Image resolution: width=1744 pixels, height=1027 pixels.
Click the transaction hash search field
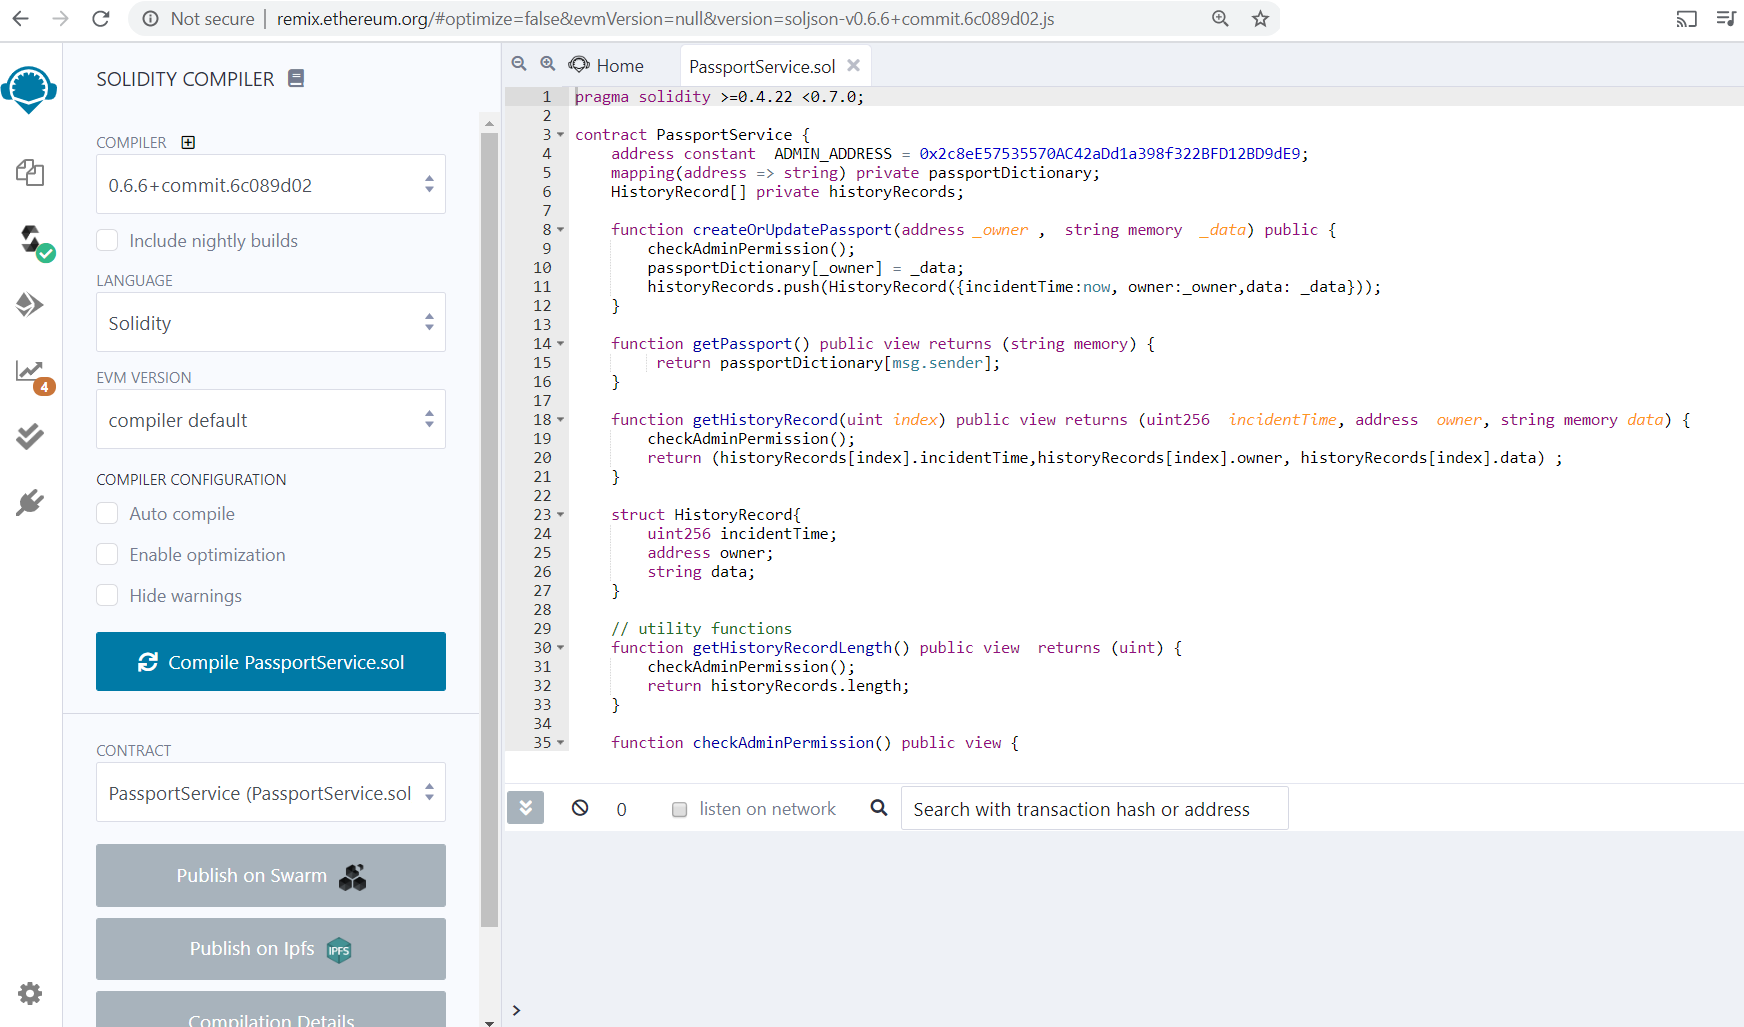[x=1094, y=809]
